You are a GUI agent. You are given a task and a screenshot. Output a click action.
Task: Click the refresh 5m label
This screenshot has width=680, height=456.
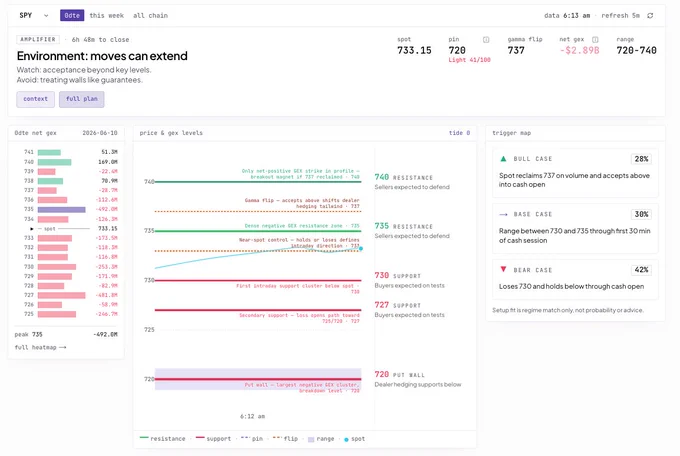(620, 16)
